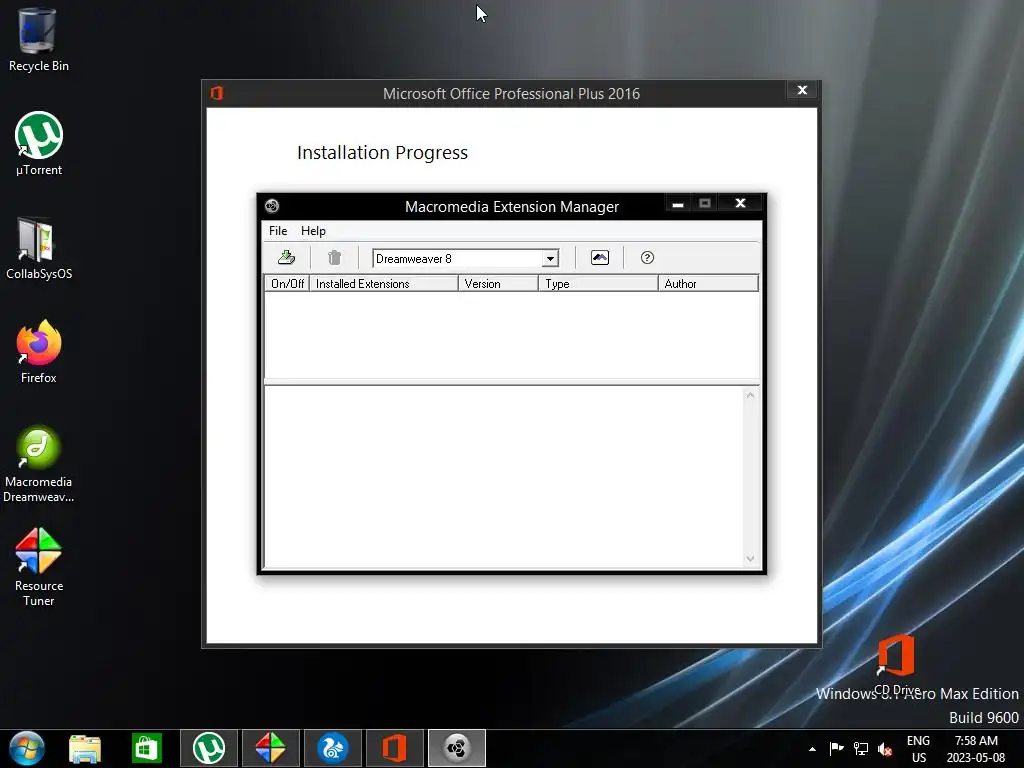
Task: Open the ENG US language indicator
Action: tap(918, 749)
